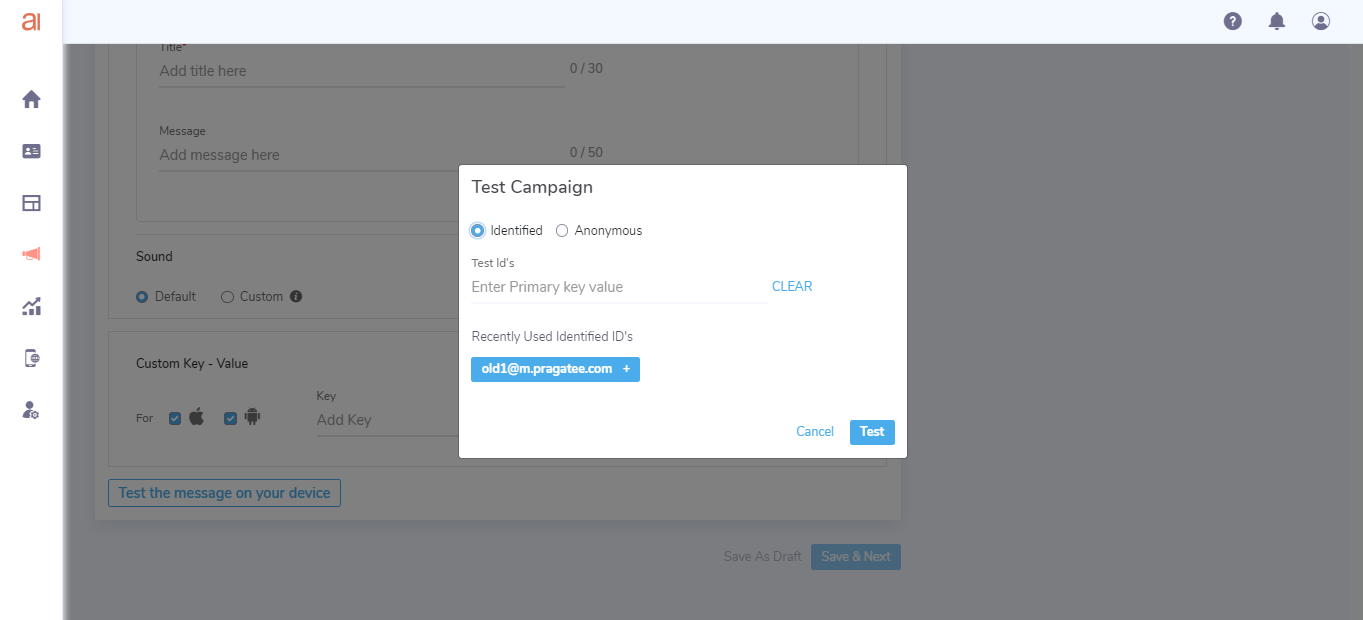Image resolution: width=1363 pixels, height=620 pixels.
Task: Open the notifications bell icon
Action: pos(1276,21)
